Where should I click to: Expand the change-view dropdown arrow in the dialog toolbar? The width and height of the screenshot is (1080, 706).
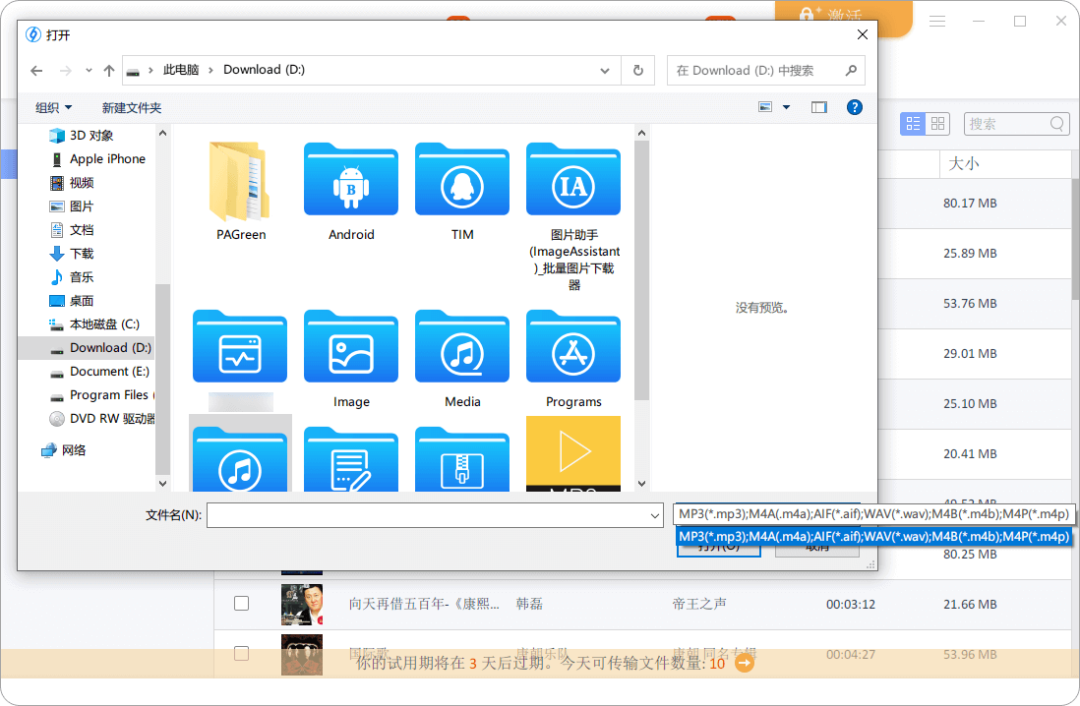click(786, 106)
